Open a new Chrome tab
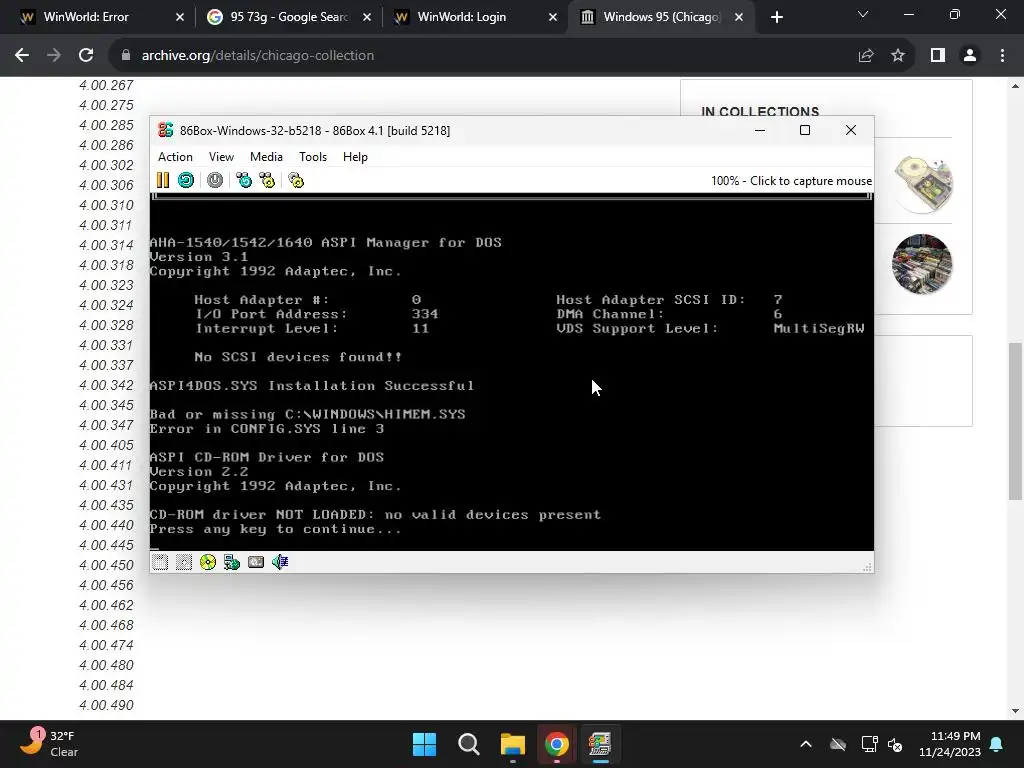The image size is (1024, 768). pos(776,17)
